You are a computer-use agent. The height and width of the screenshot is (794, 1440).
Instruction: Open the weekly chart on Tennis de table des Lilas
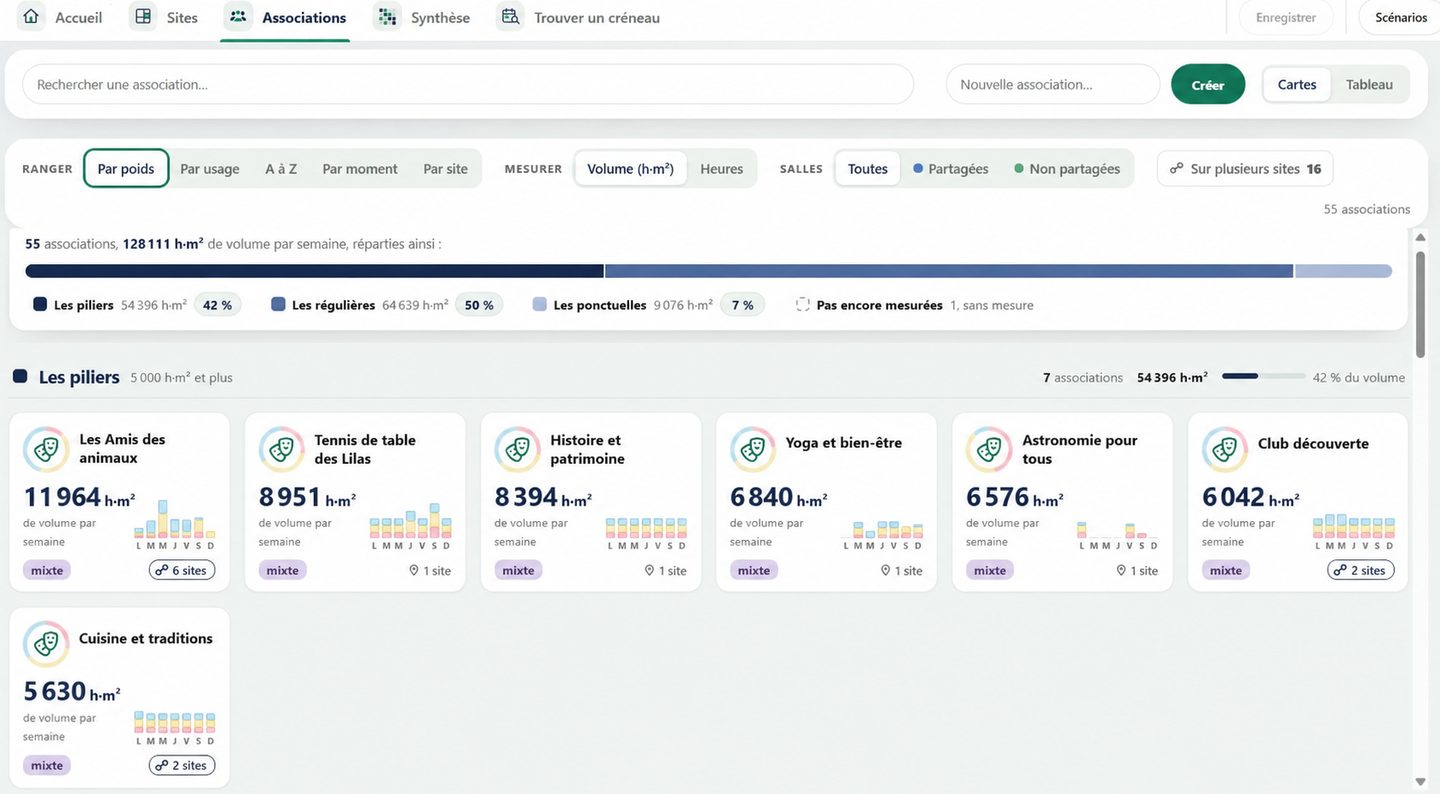click(x=411, y=526)
